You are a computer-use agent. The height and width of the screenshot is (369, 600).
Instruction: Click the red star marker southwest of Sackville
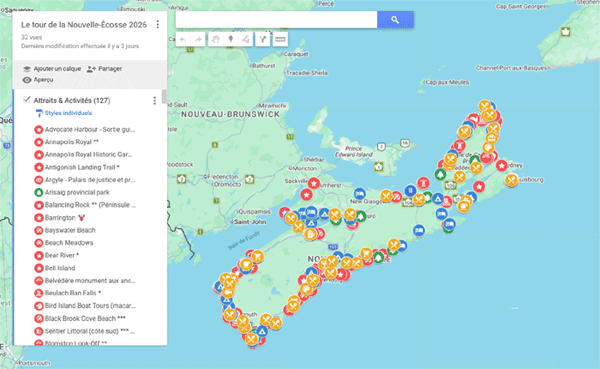click(x=306, y=194)
